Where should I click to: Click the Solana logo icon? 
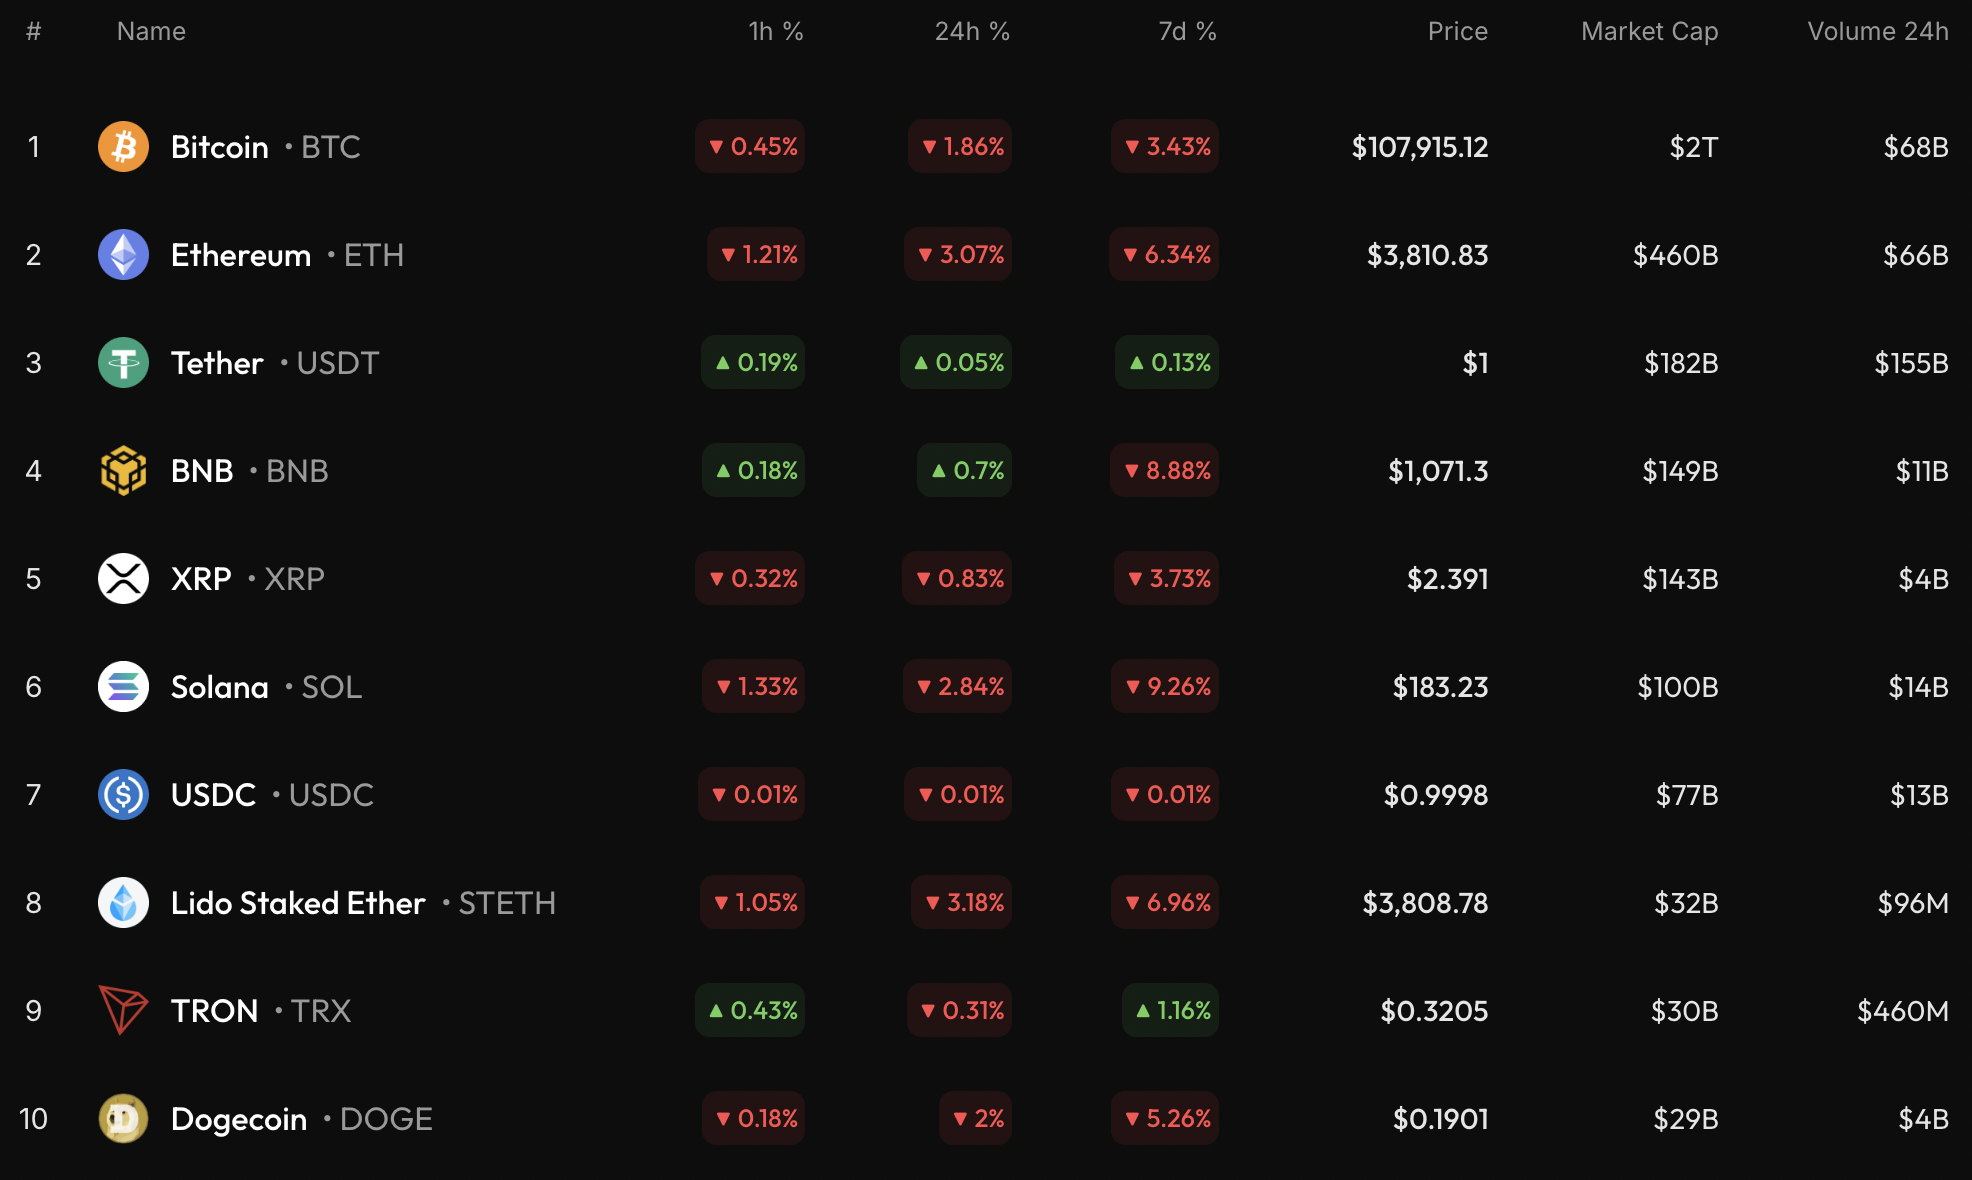point(123,687)
